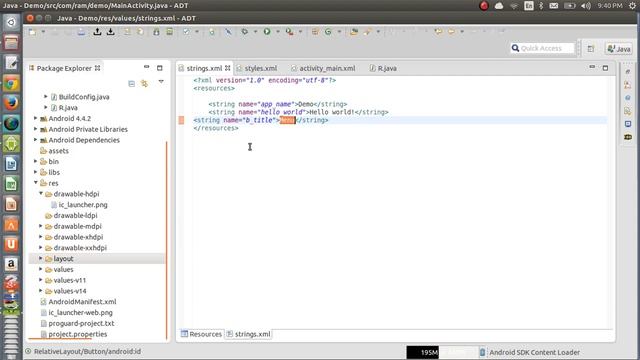Viewport: 640px width, 360px height.
Task: Open the volume indicator in top bar
Action: [x=586, y=6]
